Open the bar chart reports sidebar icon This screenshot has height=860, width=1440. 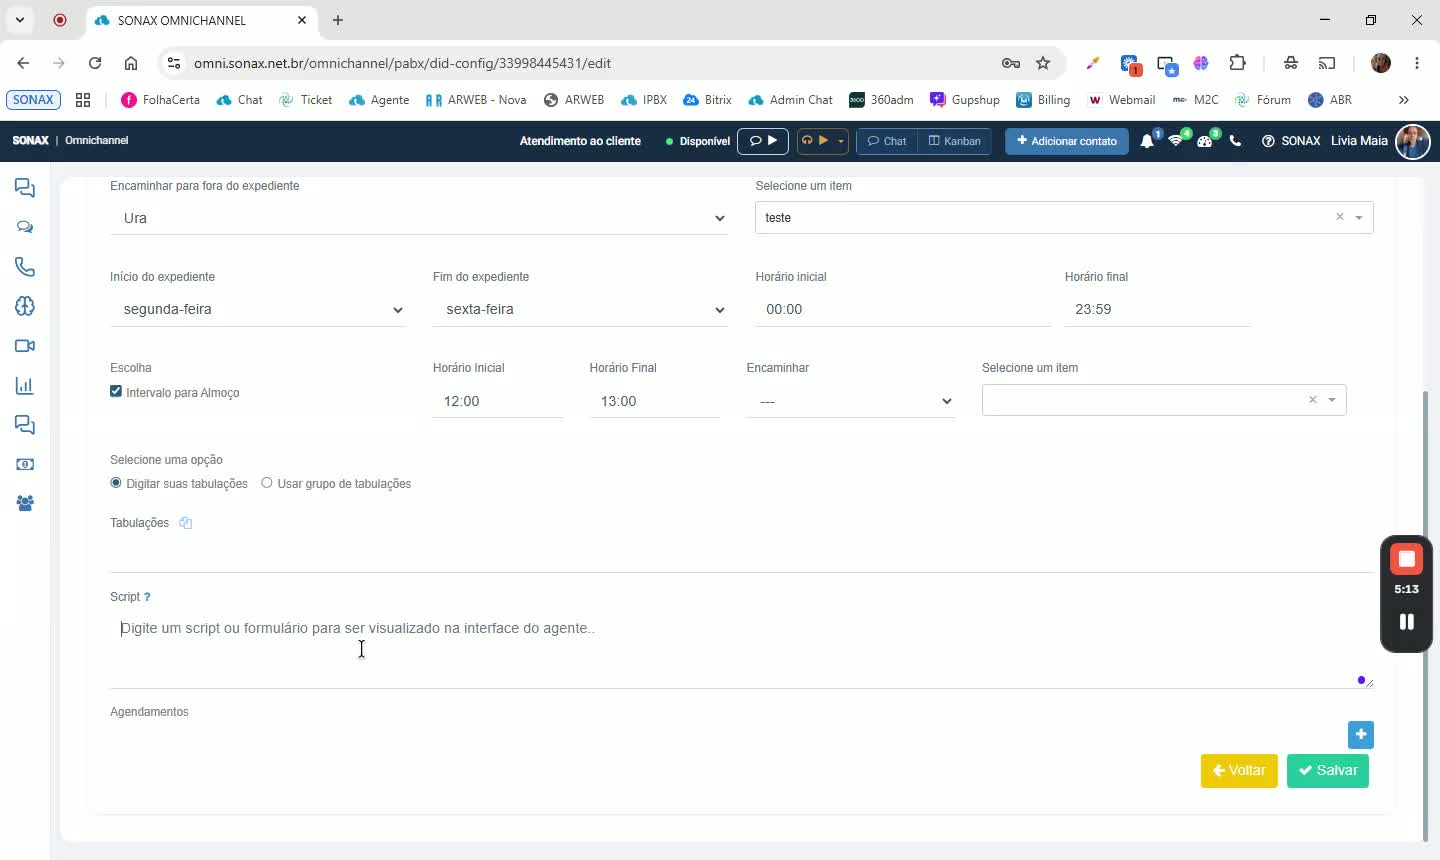pos(25,386)
